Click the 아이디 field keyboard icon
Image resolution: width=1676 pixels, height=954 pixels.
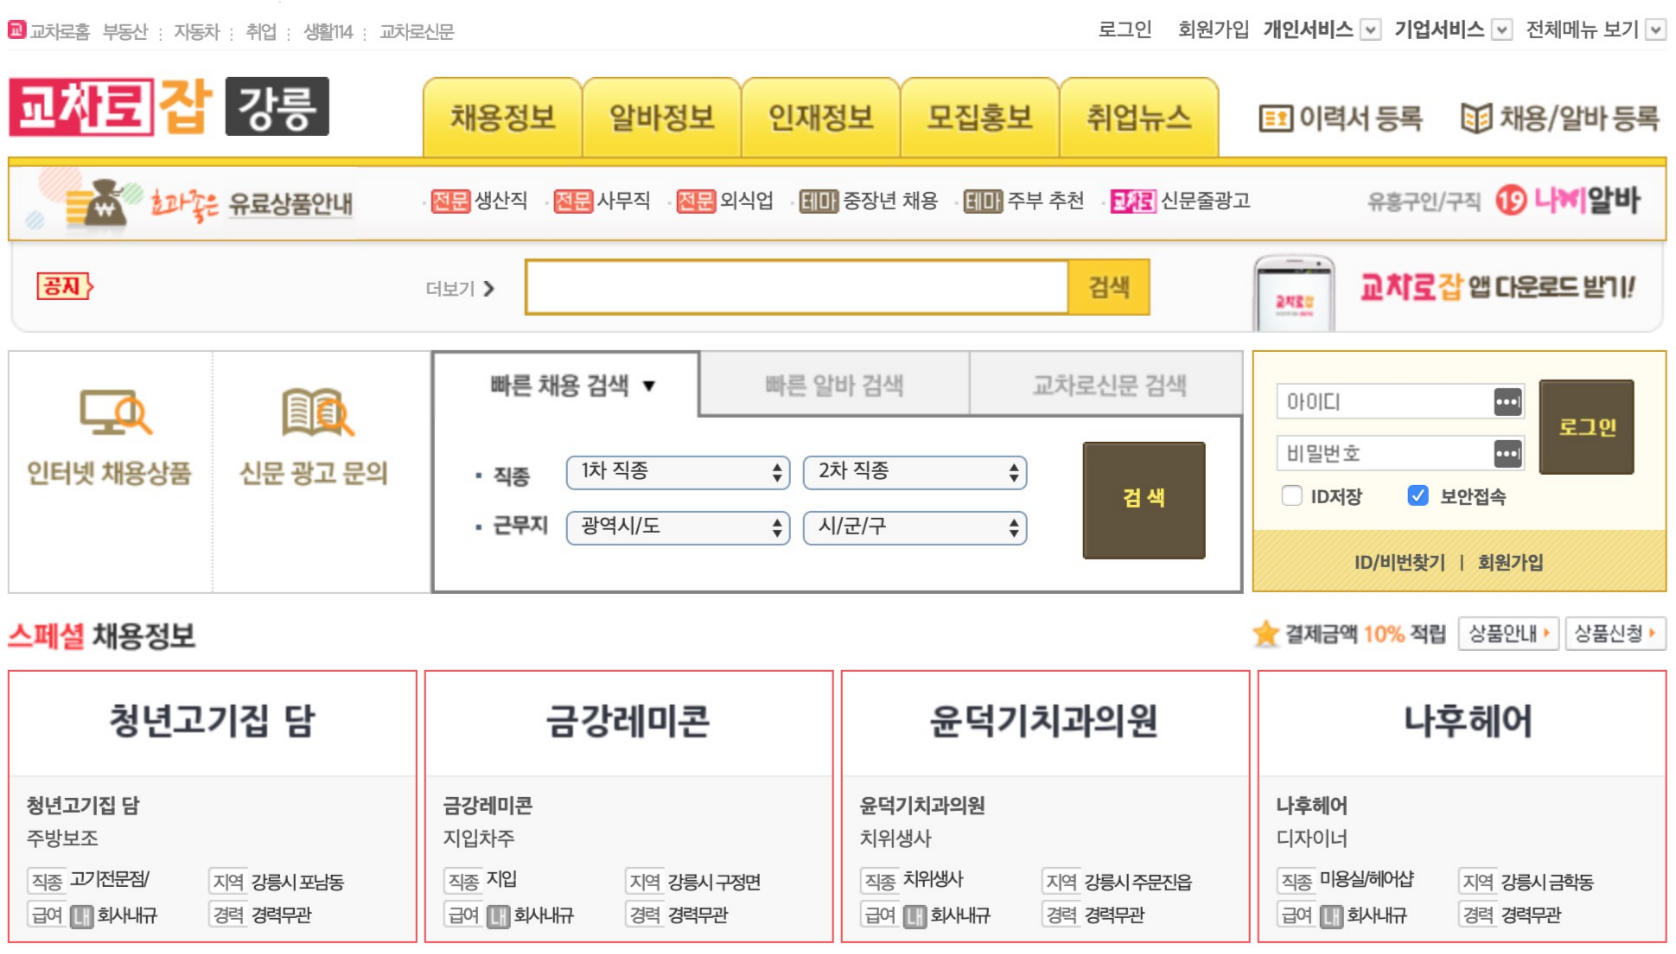pos(1507,402)
